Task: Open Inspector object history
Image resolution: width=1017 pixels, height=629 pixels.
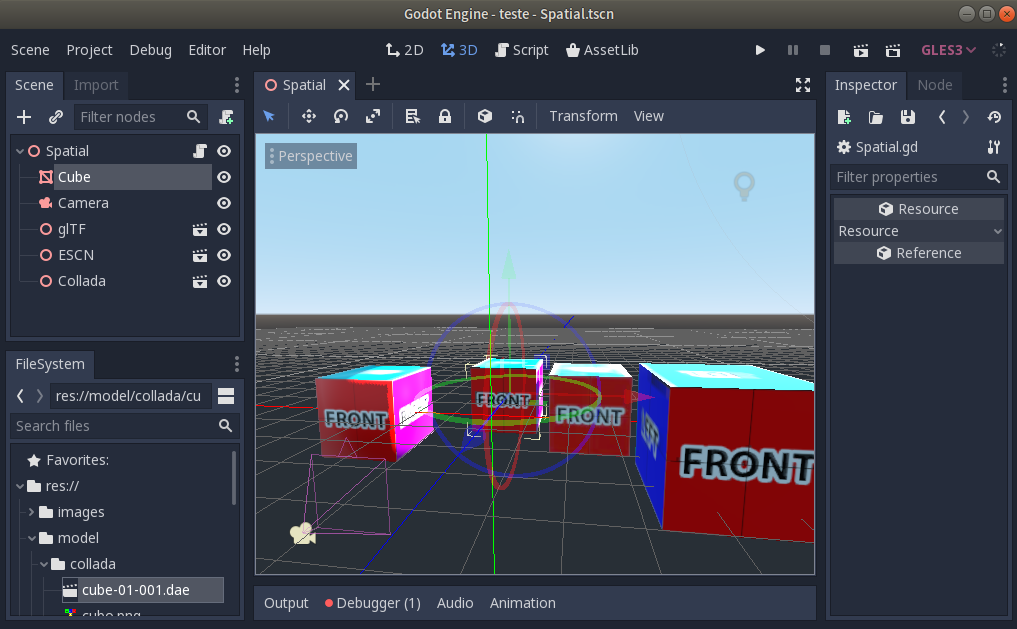Action: [994, 117]
